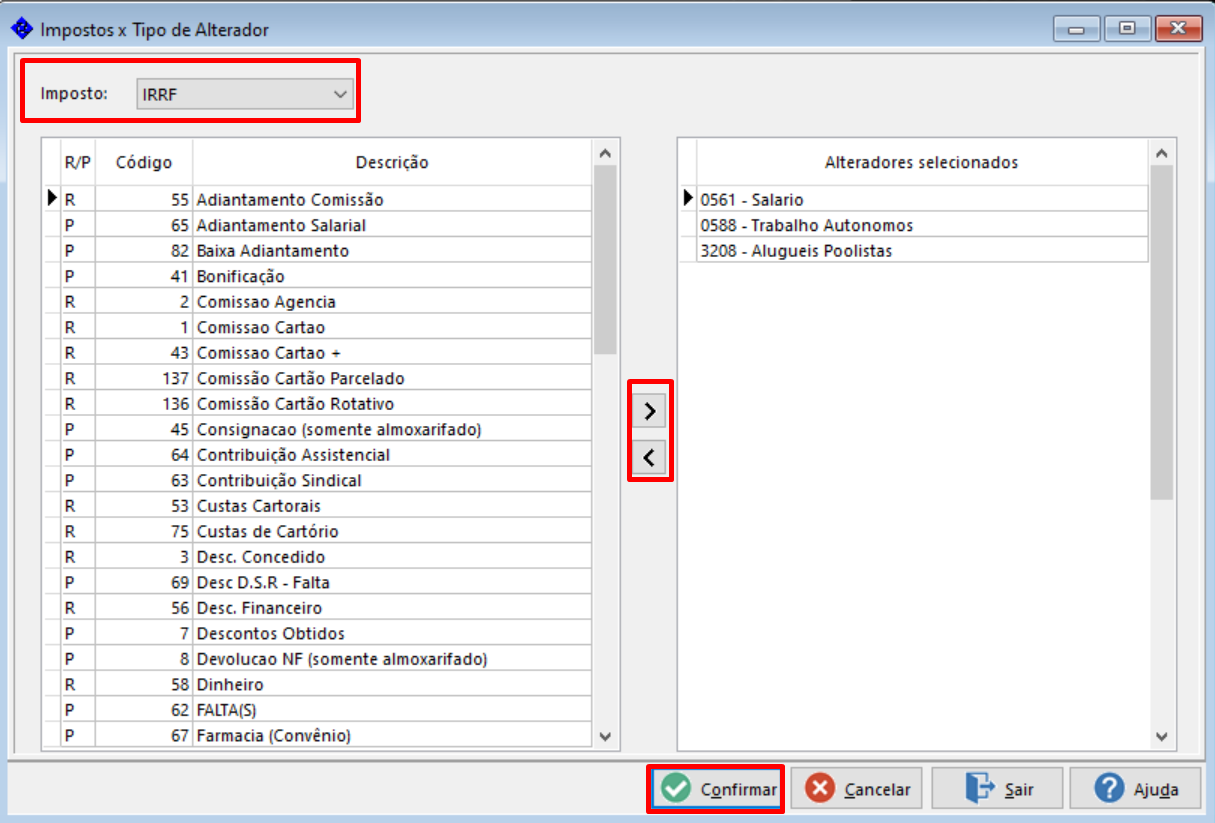
Task: Confirm the changes with the Confirmar button
Action: pos(717,789)
